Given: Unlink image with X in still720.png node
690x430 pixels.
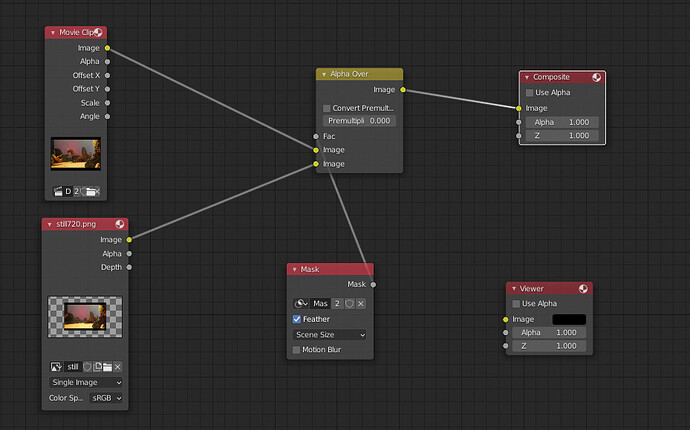Looking at the screenshot, I should [117, 367].
